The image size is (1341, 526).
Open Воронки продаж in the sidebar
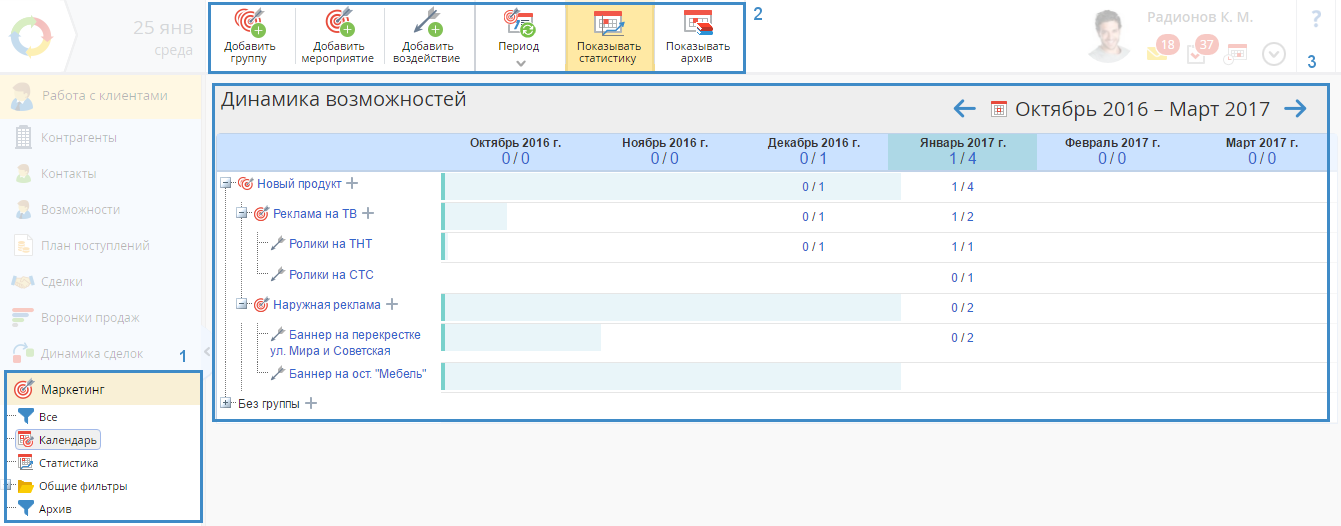[90, 318]
